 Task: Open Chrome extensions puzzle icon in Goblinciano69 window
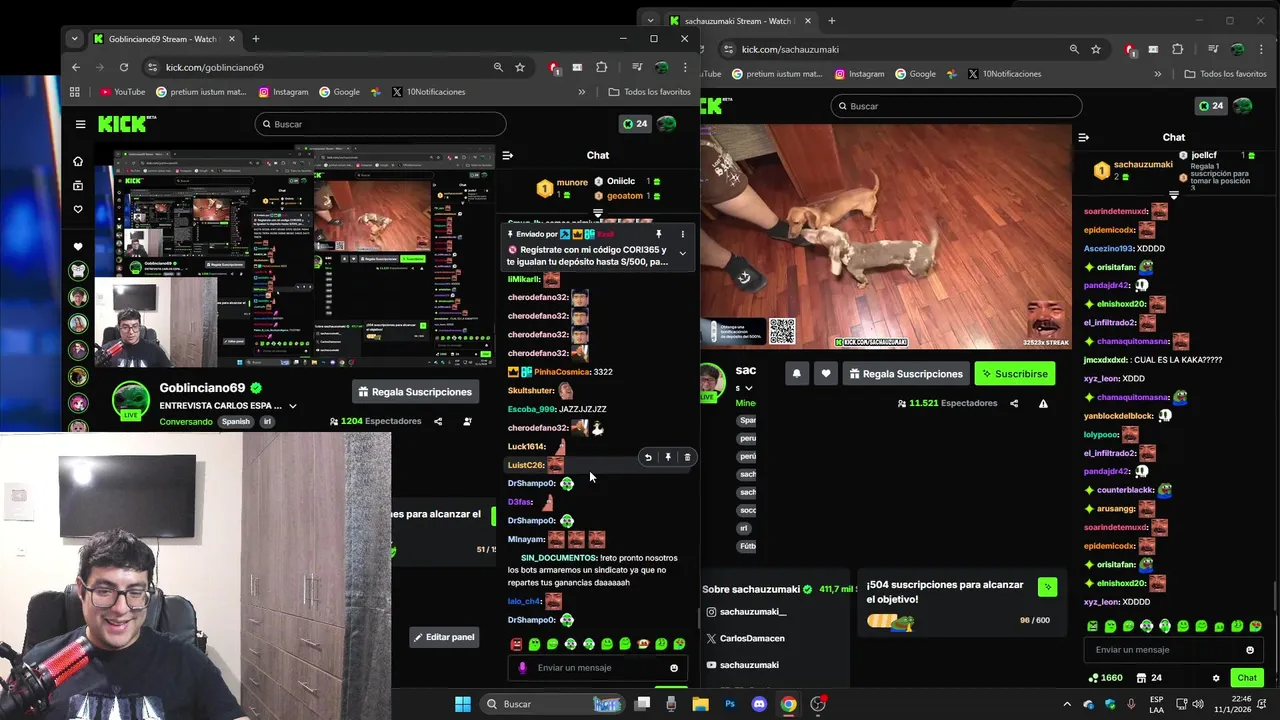pyautogui.click(x=601, y=67)
